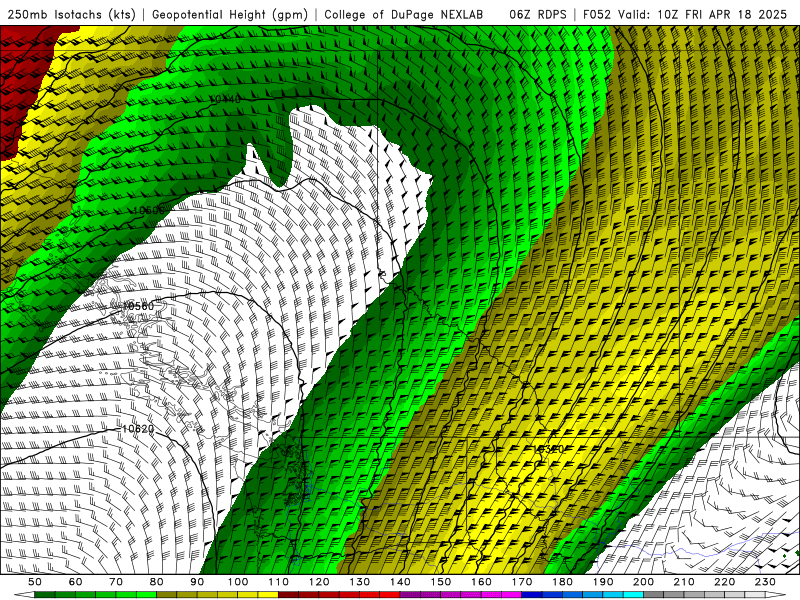Click the 120 value on the color scale

click(x=319, y=582)
